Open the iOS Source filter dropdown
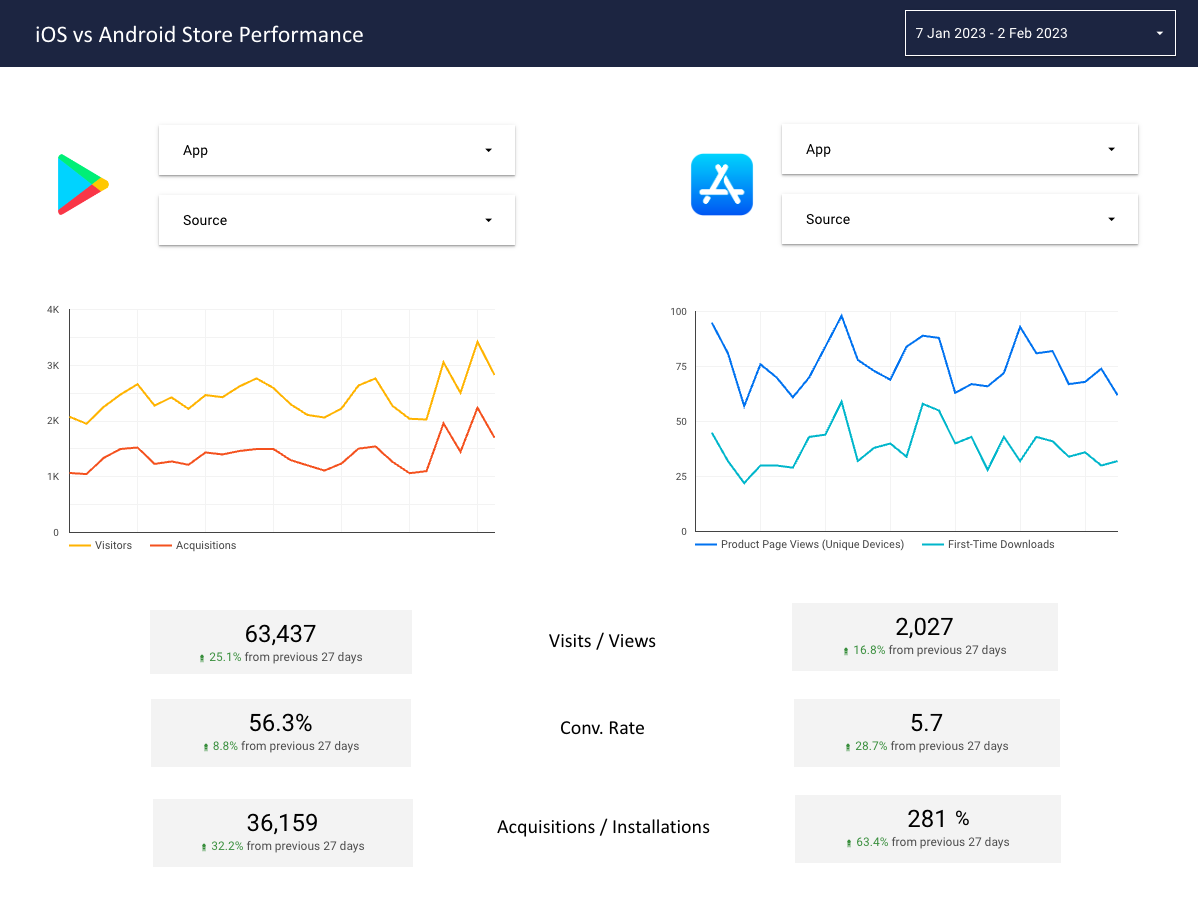The width and height of the screenshot is (1198, 923). click(x=960, y=219)
